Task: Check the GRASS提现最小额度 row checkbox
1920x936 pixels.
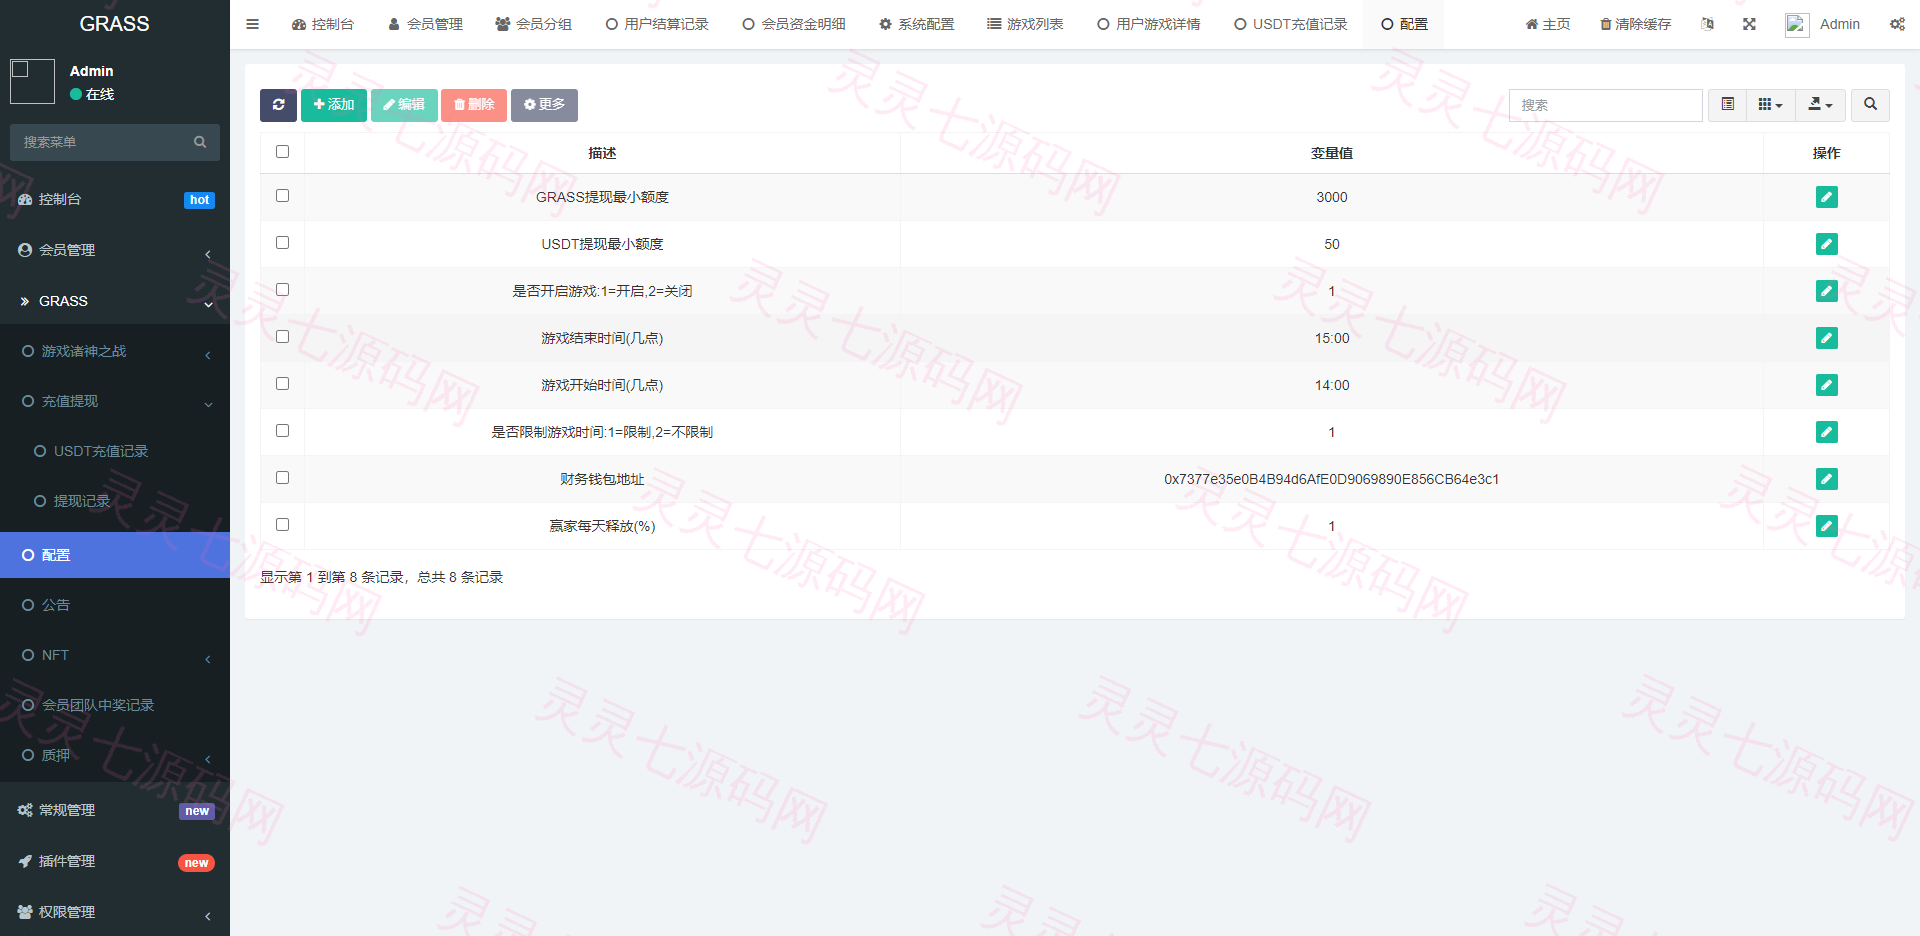Action: click(x=282, y=196)
